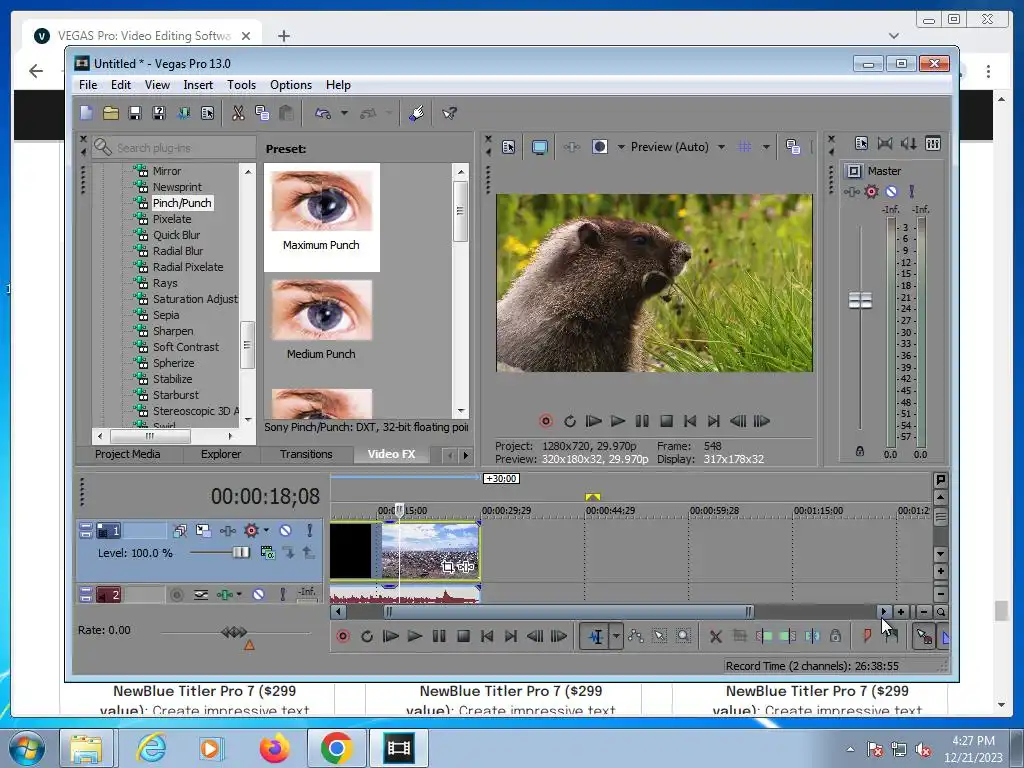This screenshot has width=1024, height=768.
Task: Click the video track Level slider handle
Action: (241, 552)
